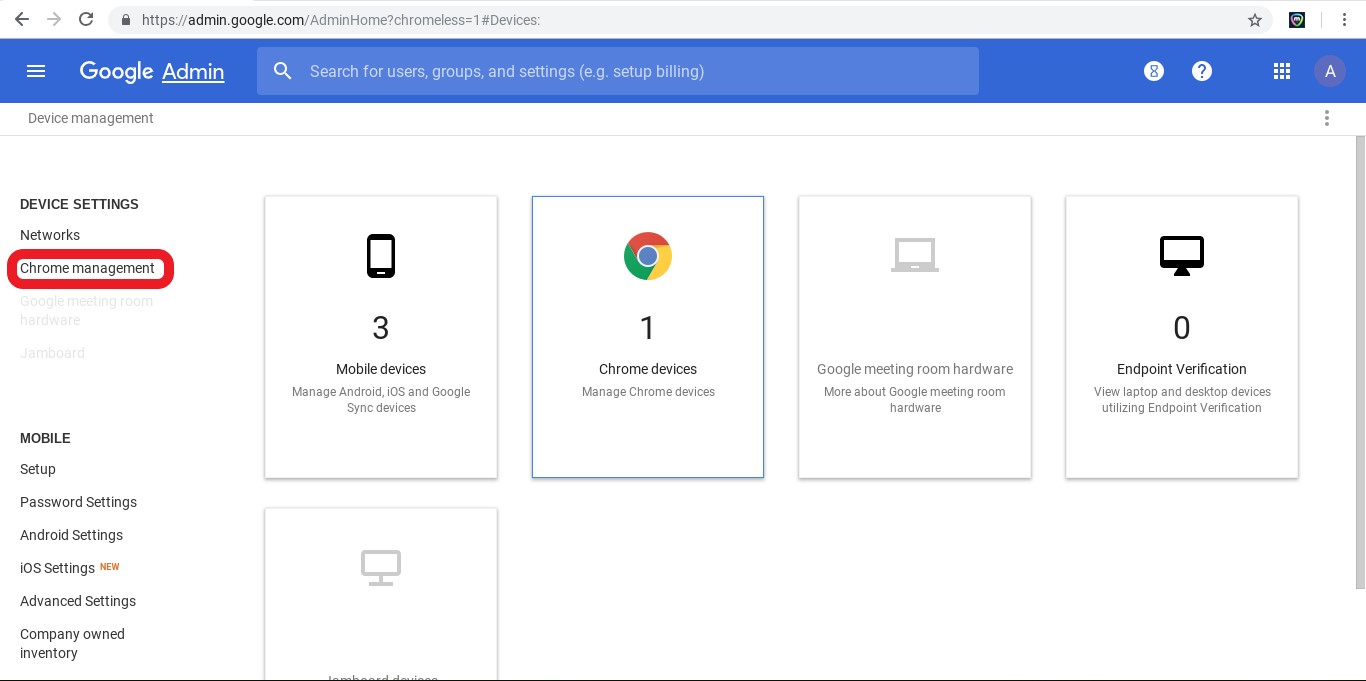Go back with the browser back arrow
The image size is (1366, 681).
click(x=21, y=19)
